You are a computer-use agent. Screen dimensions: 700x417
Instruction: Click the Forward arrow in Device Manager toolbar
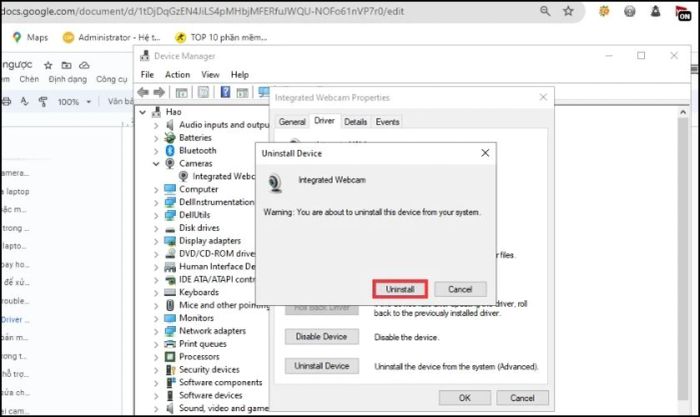pos(159,92)
